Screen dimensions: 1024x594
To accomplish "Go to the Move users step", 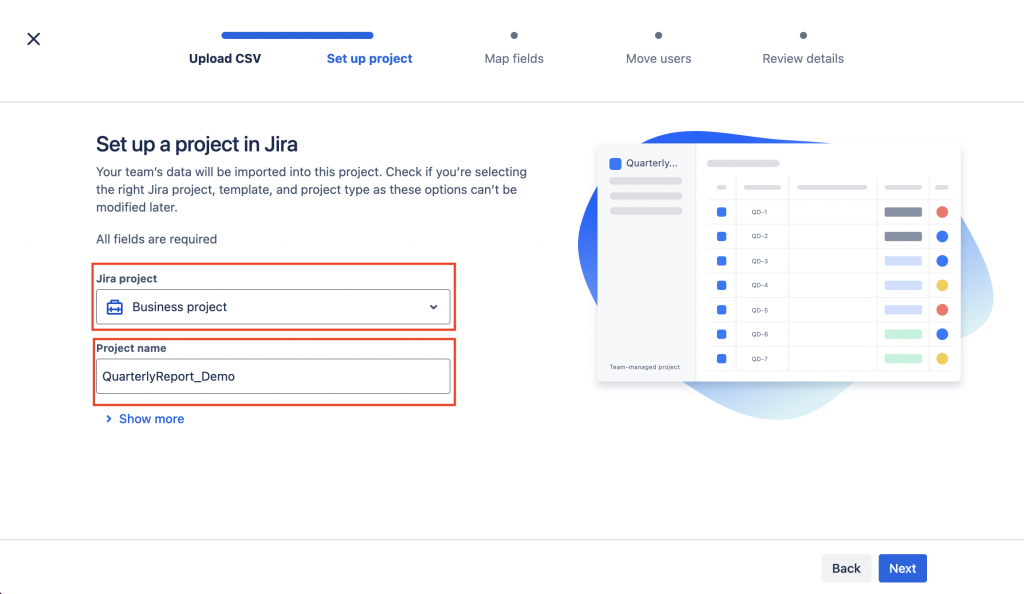I will click(x=658, y=59).
